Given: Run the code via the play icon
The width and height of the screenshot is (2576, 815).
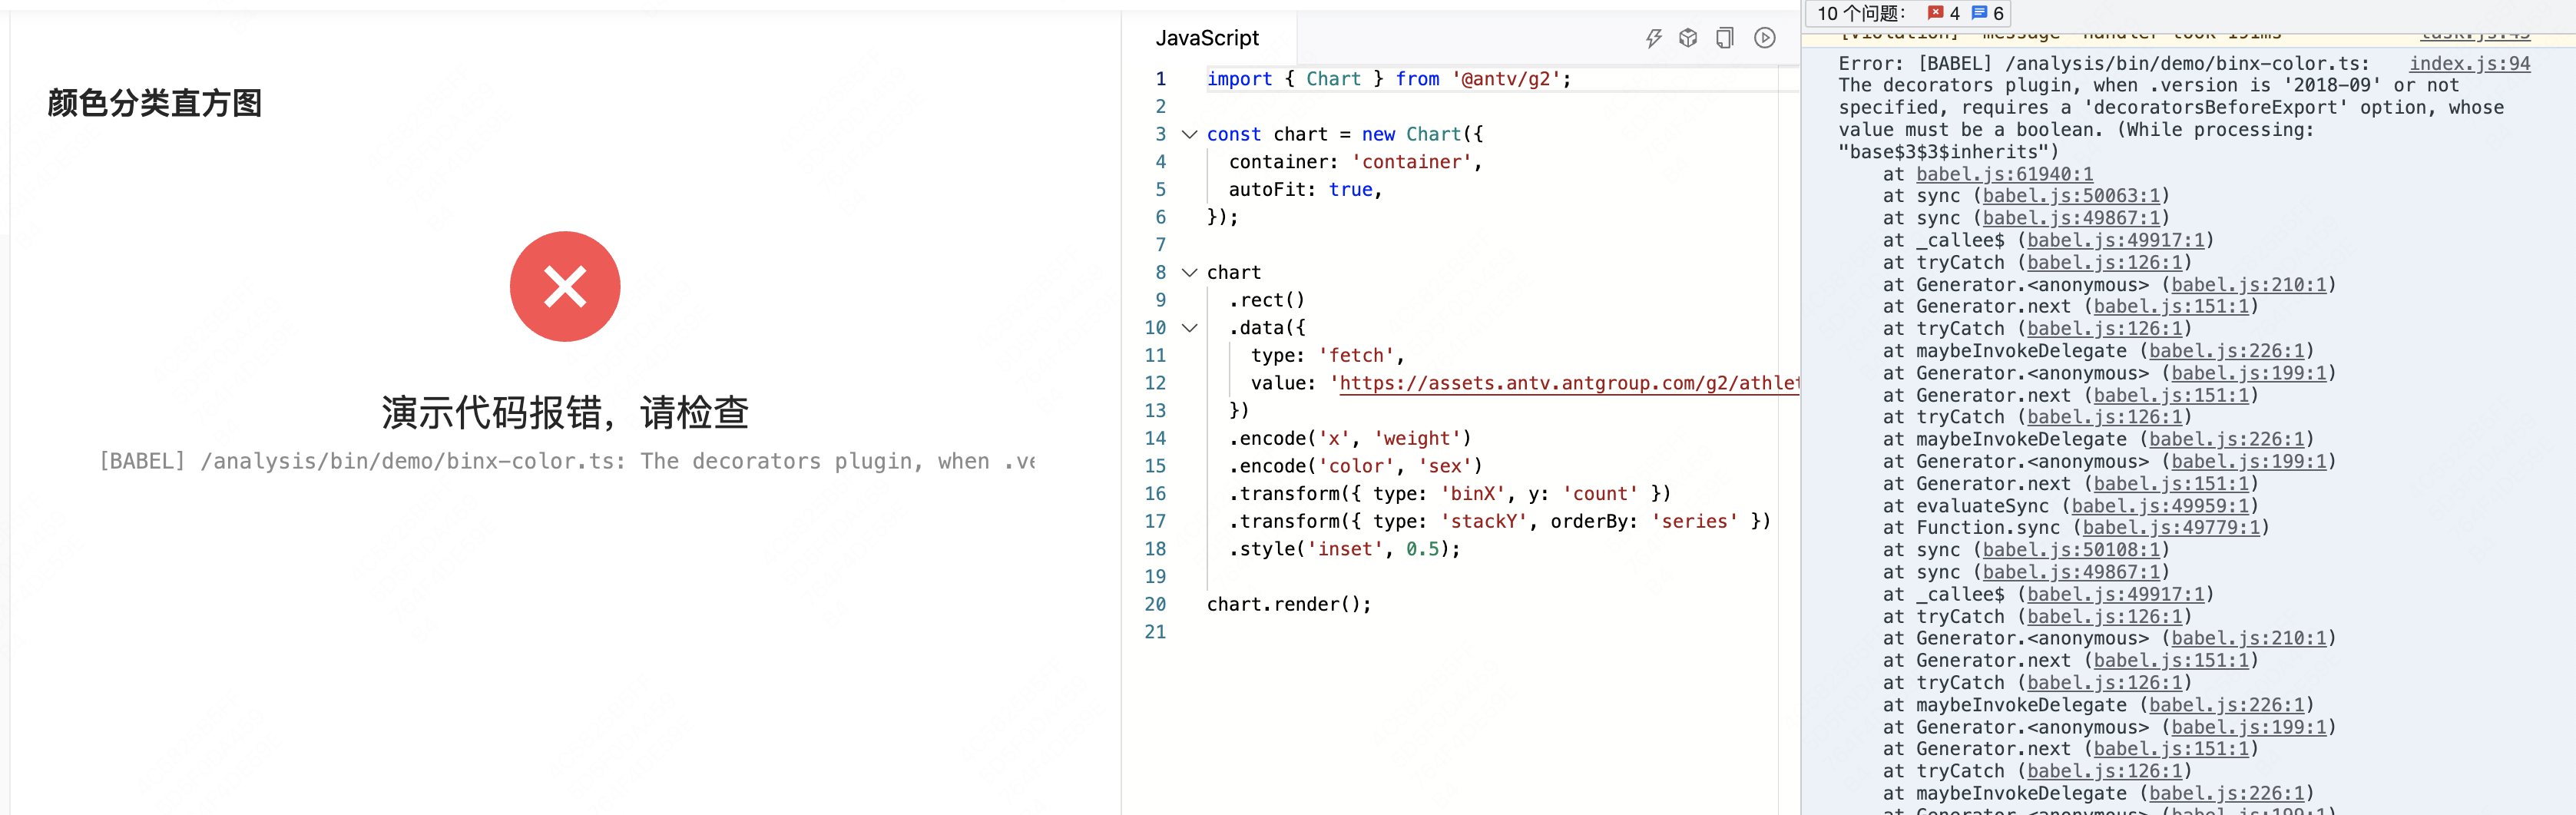Looking at the screenshot, I should pyautogui.click(x=1764, y=37).
